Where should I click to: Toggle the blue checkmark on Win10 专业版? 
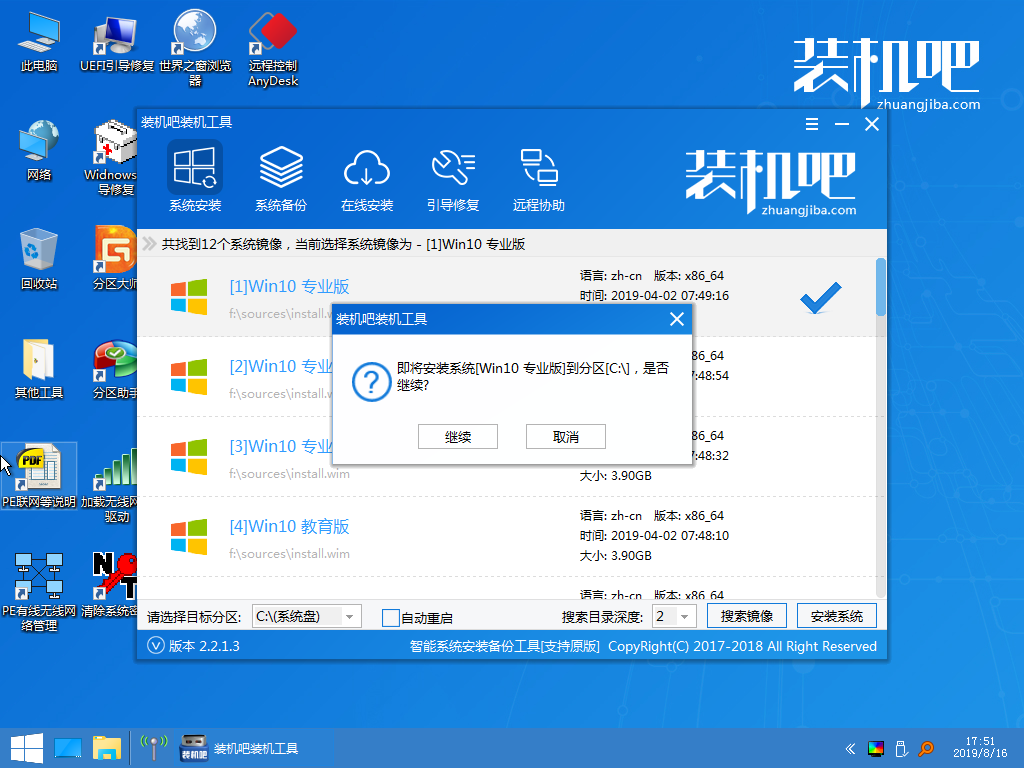coord(821,296)
